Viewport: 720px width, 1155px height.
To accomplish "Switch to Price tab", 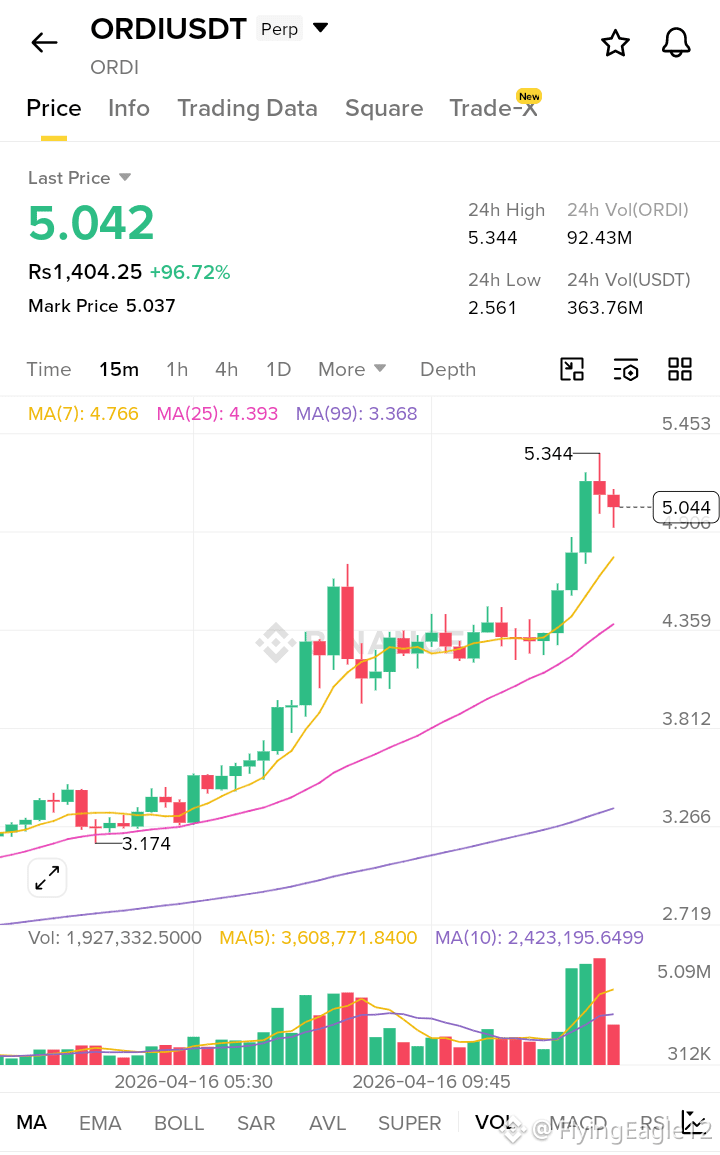I will 54,108.
